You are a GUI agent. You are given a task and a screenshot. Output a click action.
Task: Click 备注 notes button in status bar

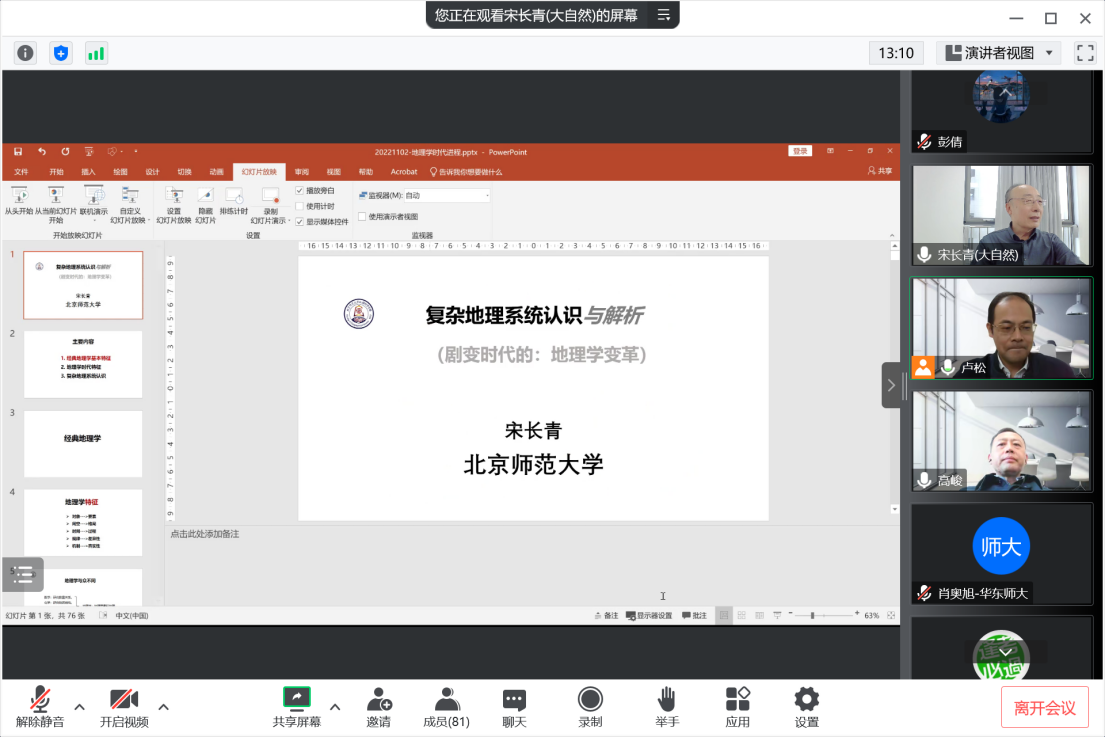tap(606, 616)
